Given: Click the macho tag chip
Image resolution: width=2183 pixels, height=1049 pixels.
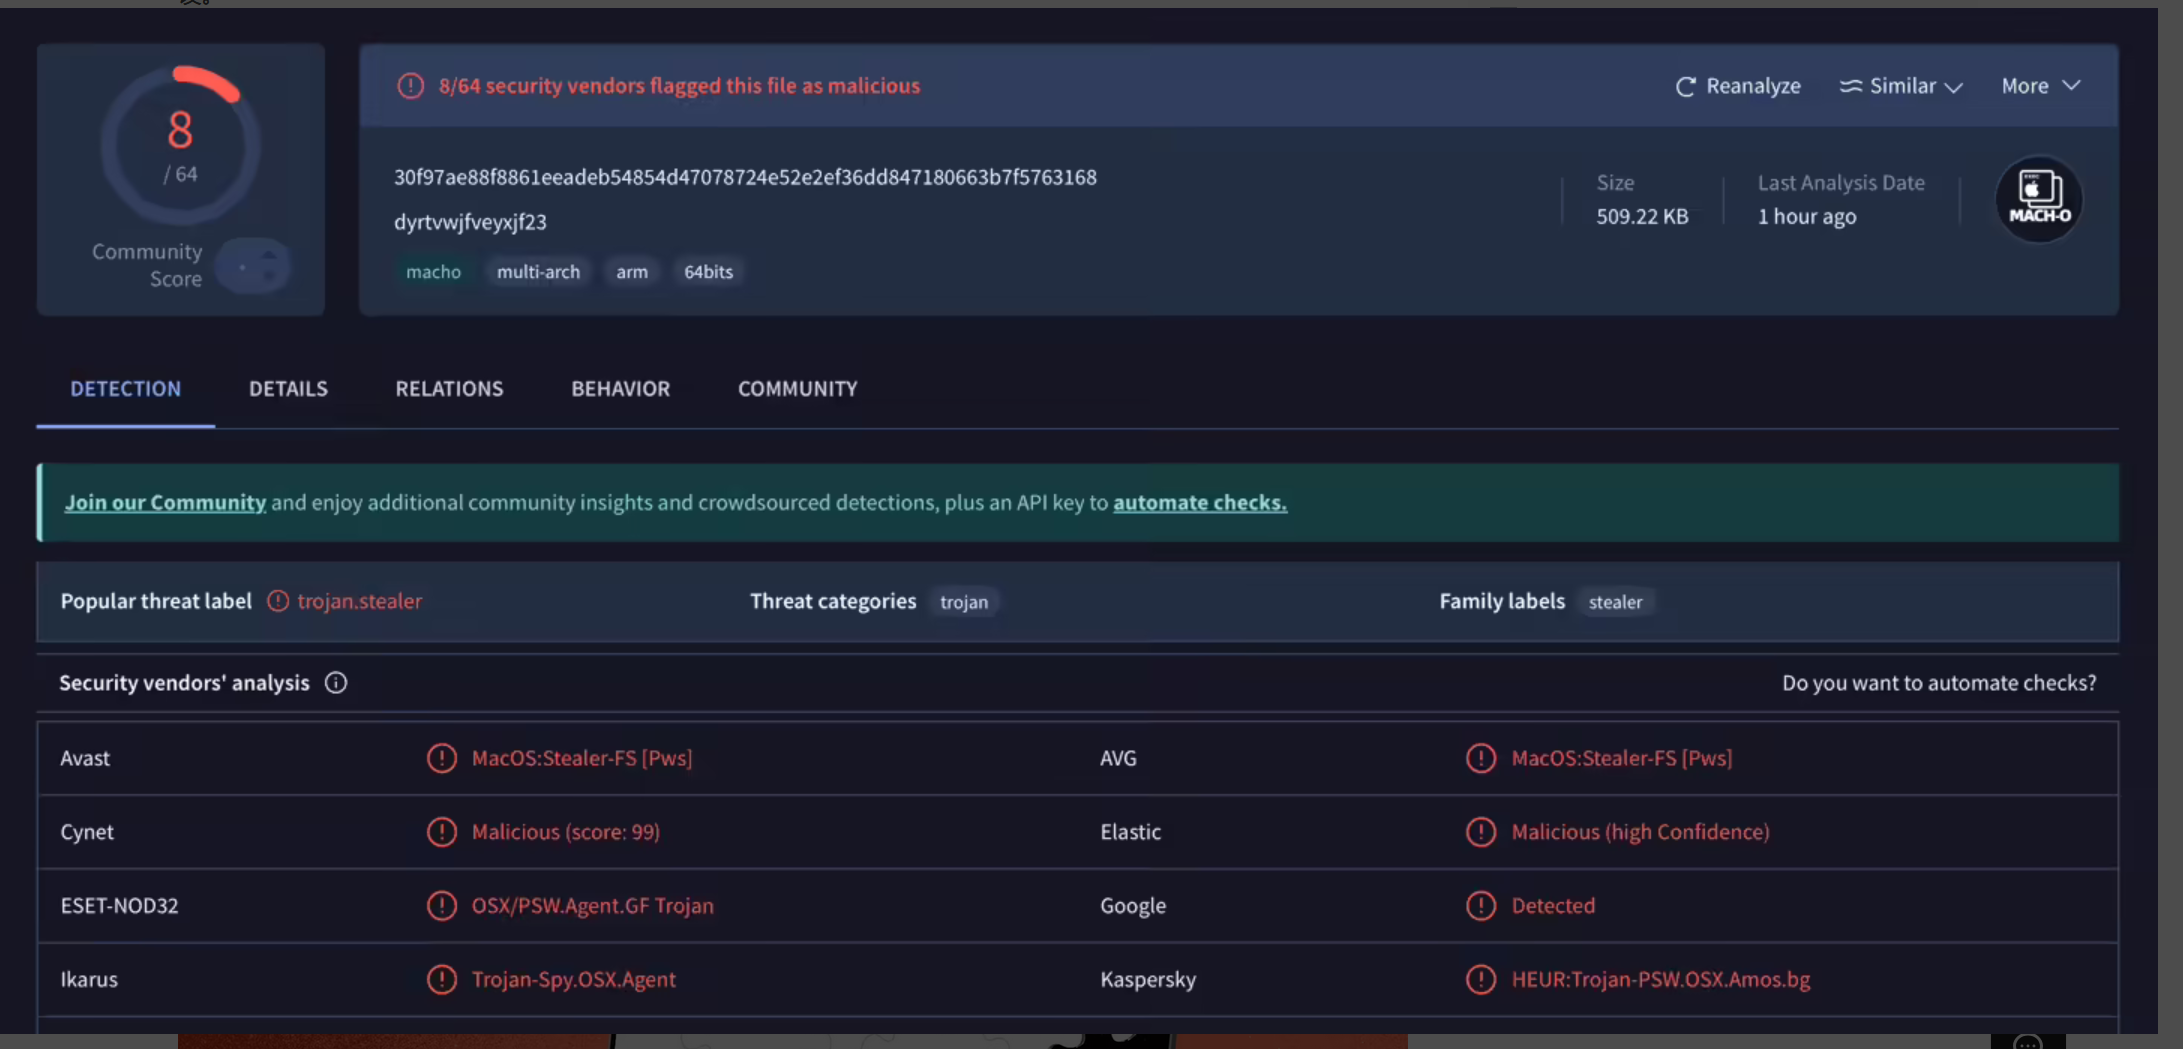Looking at the screenshot, I should 433,272.
